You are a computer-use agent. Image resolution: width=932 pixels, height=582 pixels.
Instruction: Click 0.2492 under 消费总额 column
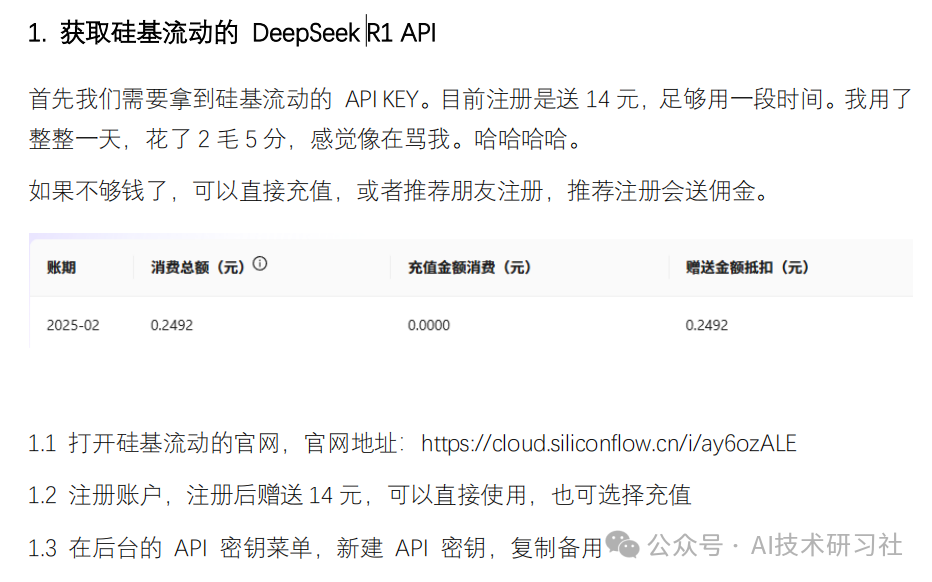click(172, 325)
